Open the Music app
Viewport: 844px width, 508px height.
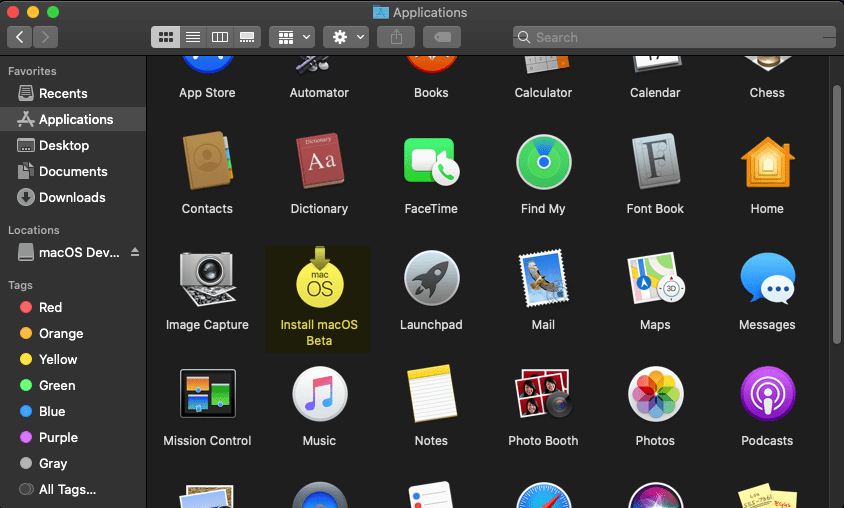click(319, 394)
